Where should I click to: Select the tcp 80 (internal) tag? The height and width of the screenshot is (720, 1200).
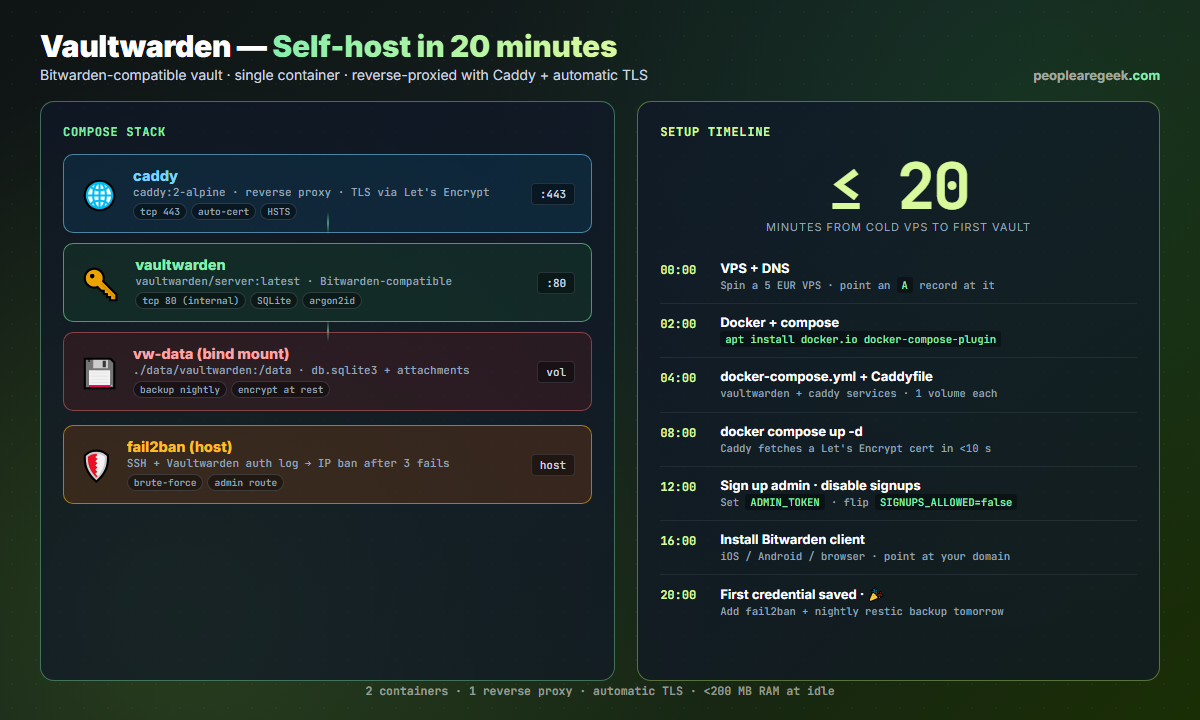(190, 301)
